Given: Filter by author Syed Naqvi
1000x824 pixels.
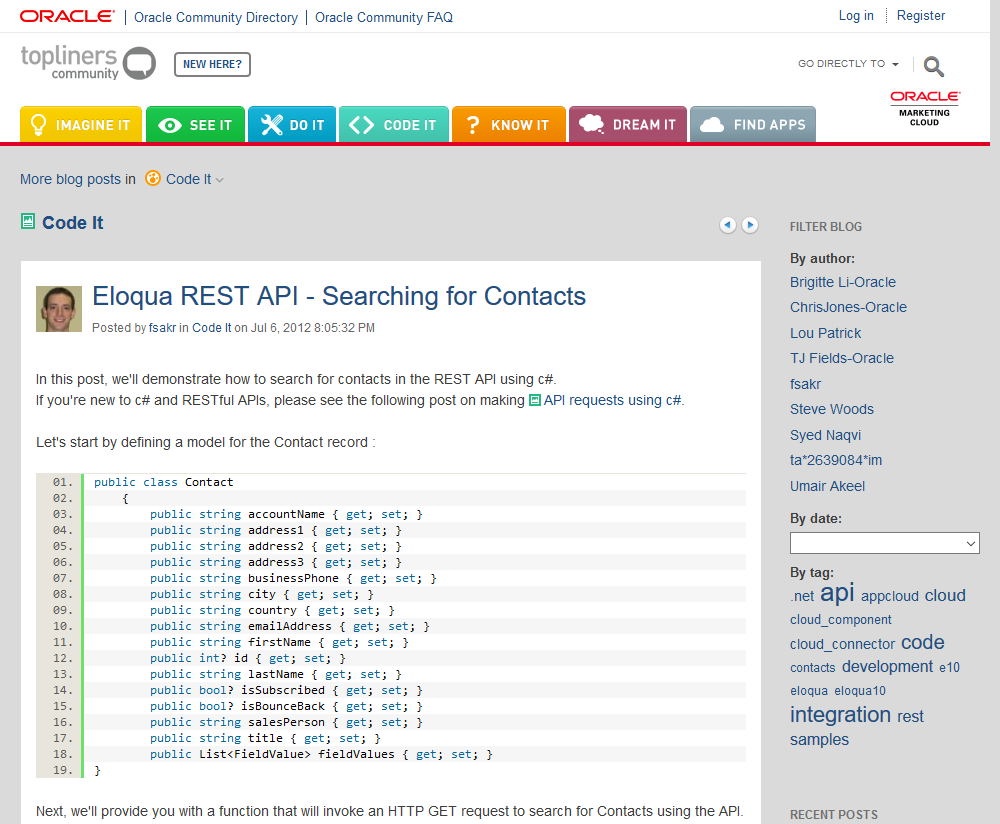Looking at the screenshot, I should click(x=825, y=436).
